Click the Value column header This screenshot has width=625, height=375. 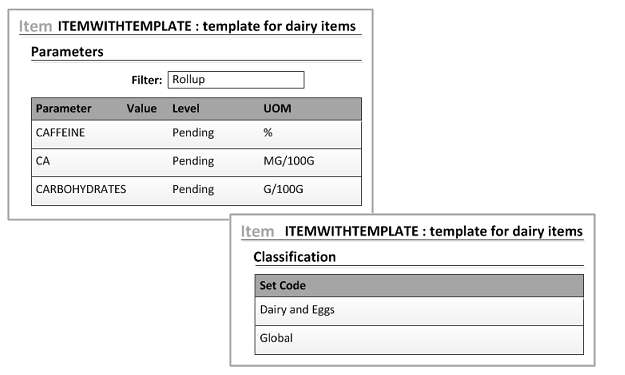pos(142,108)
